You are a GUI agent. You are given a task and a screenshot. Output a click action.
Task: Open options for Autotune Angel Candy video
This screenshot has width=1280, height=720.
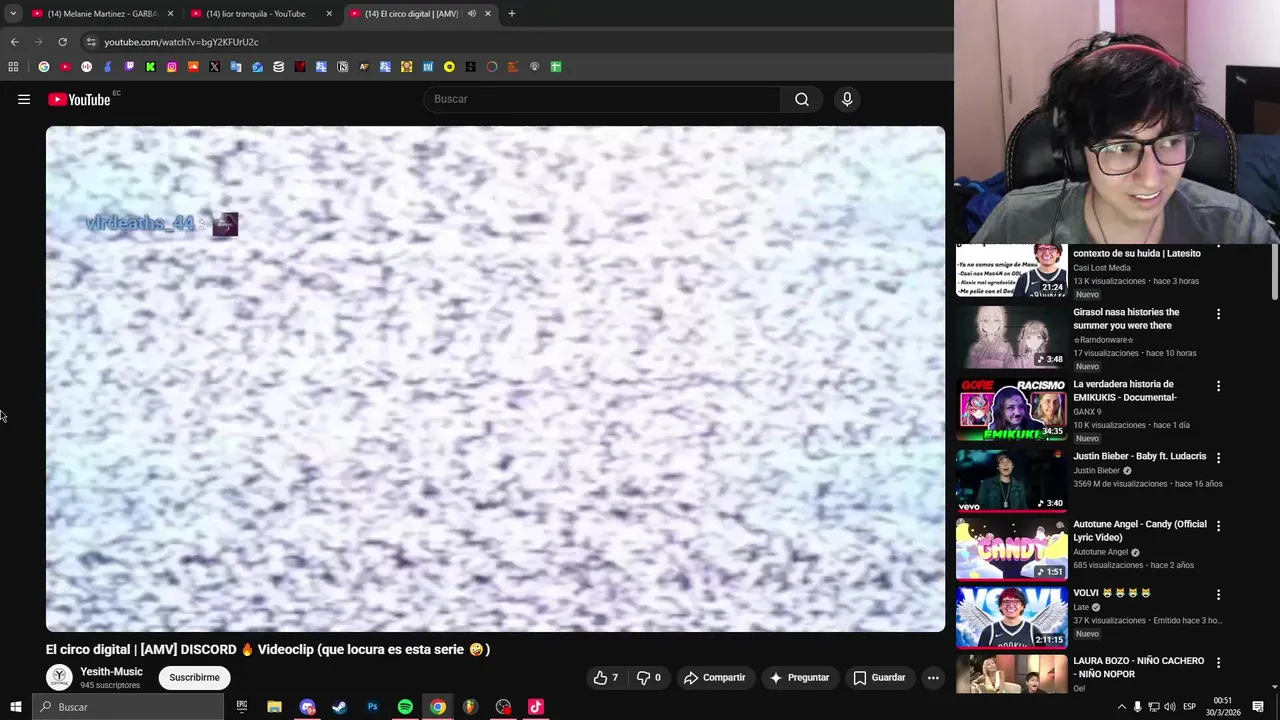(x=1218, y=526)
